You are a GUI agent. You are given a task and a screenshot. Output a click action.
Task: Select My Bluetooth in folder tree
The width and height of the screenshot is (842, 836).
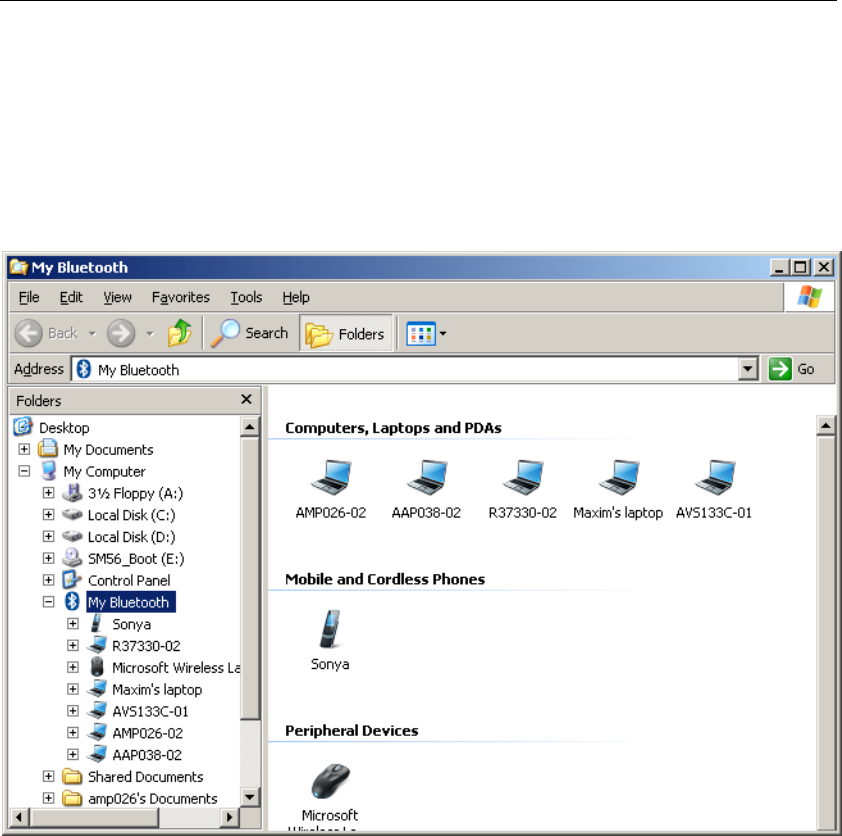130,602
